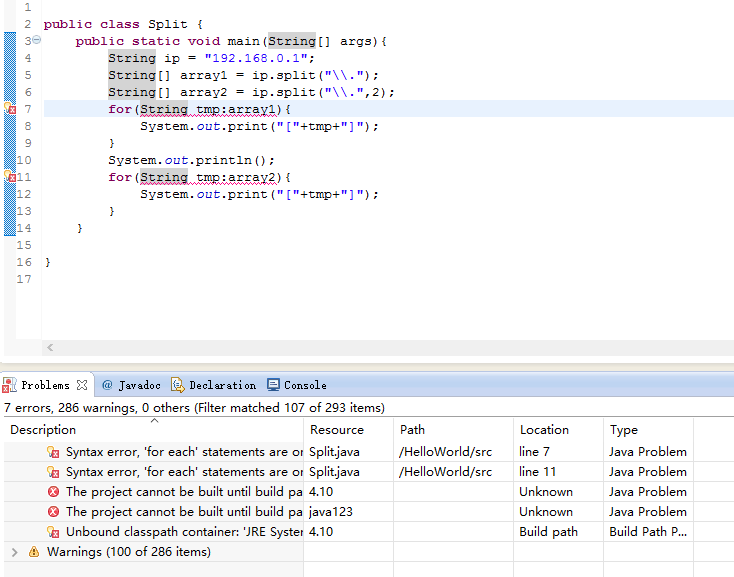Image resolution: width=734 pixels, height=577 pixels.
Task: Click the error marker on line 7
Action: pos(10,109)
